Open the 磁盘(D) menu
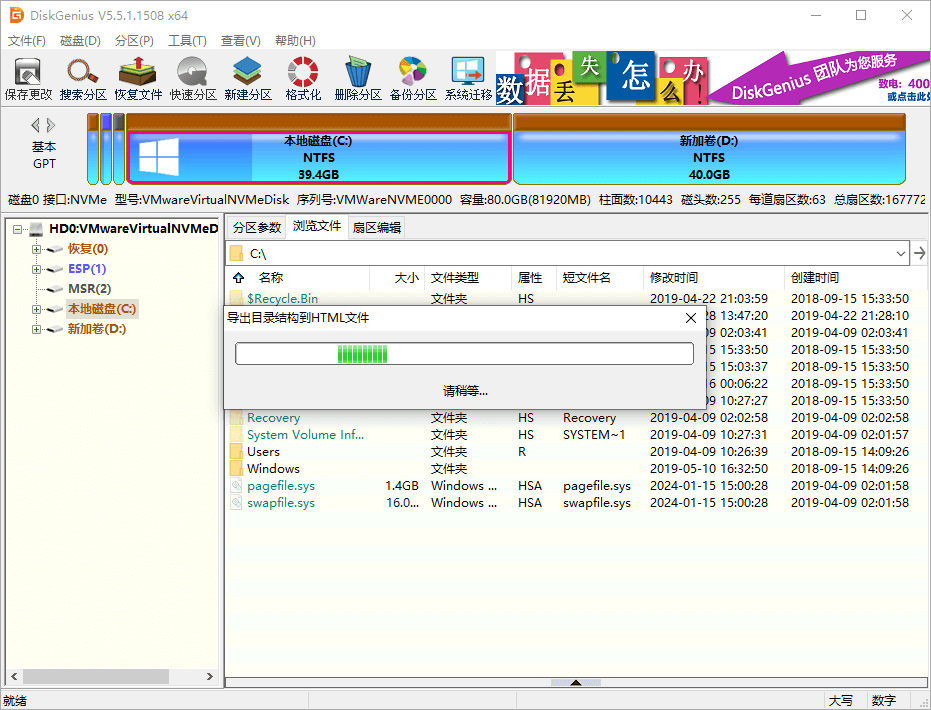 (x=80, y=40)
